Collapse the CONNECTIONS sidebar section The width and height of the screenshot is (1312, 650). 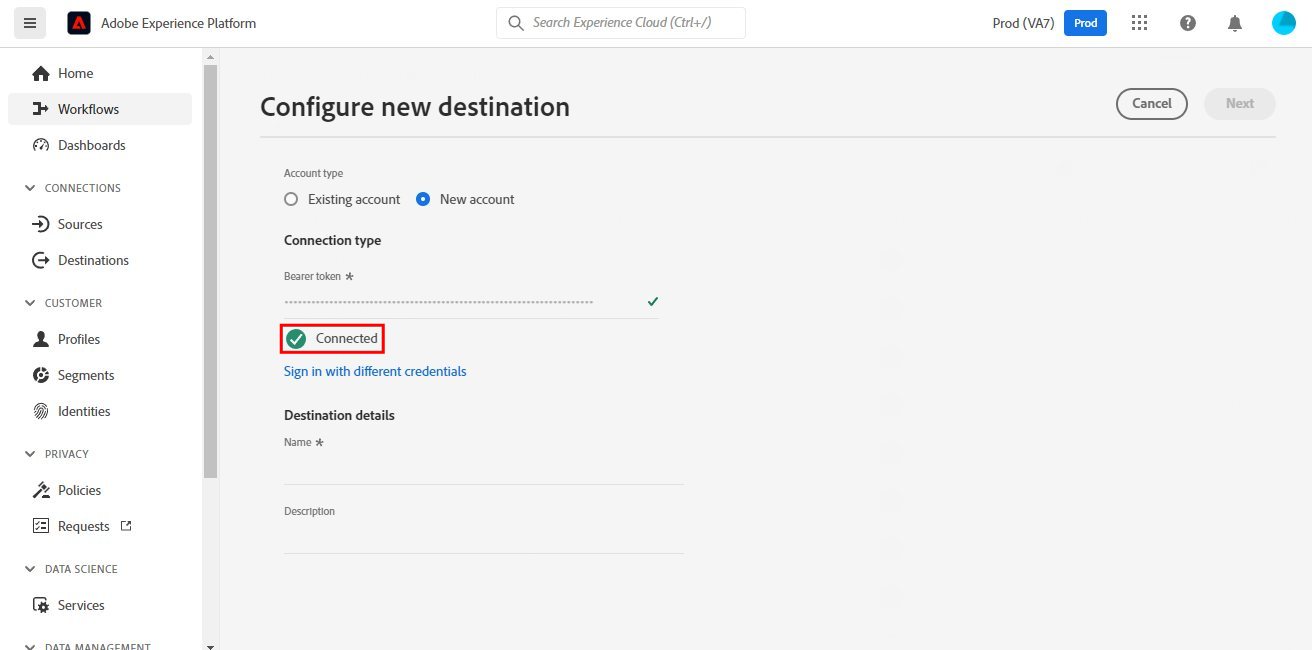click(29, 188)
